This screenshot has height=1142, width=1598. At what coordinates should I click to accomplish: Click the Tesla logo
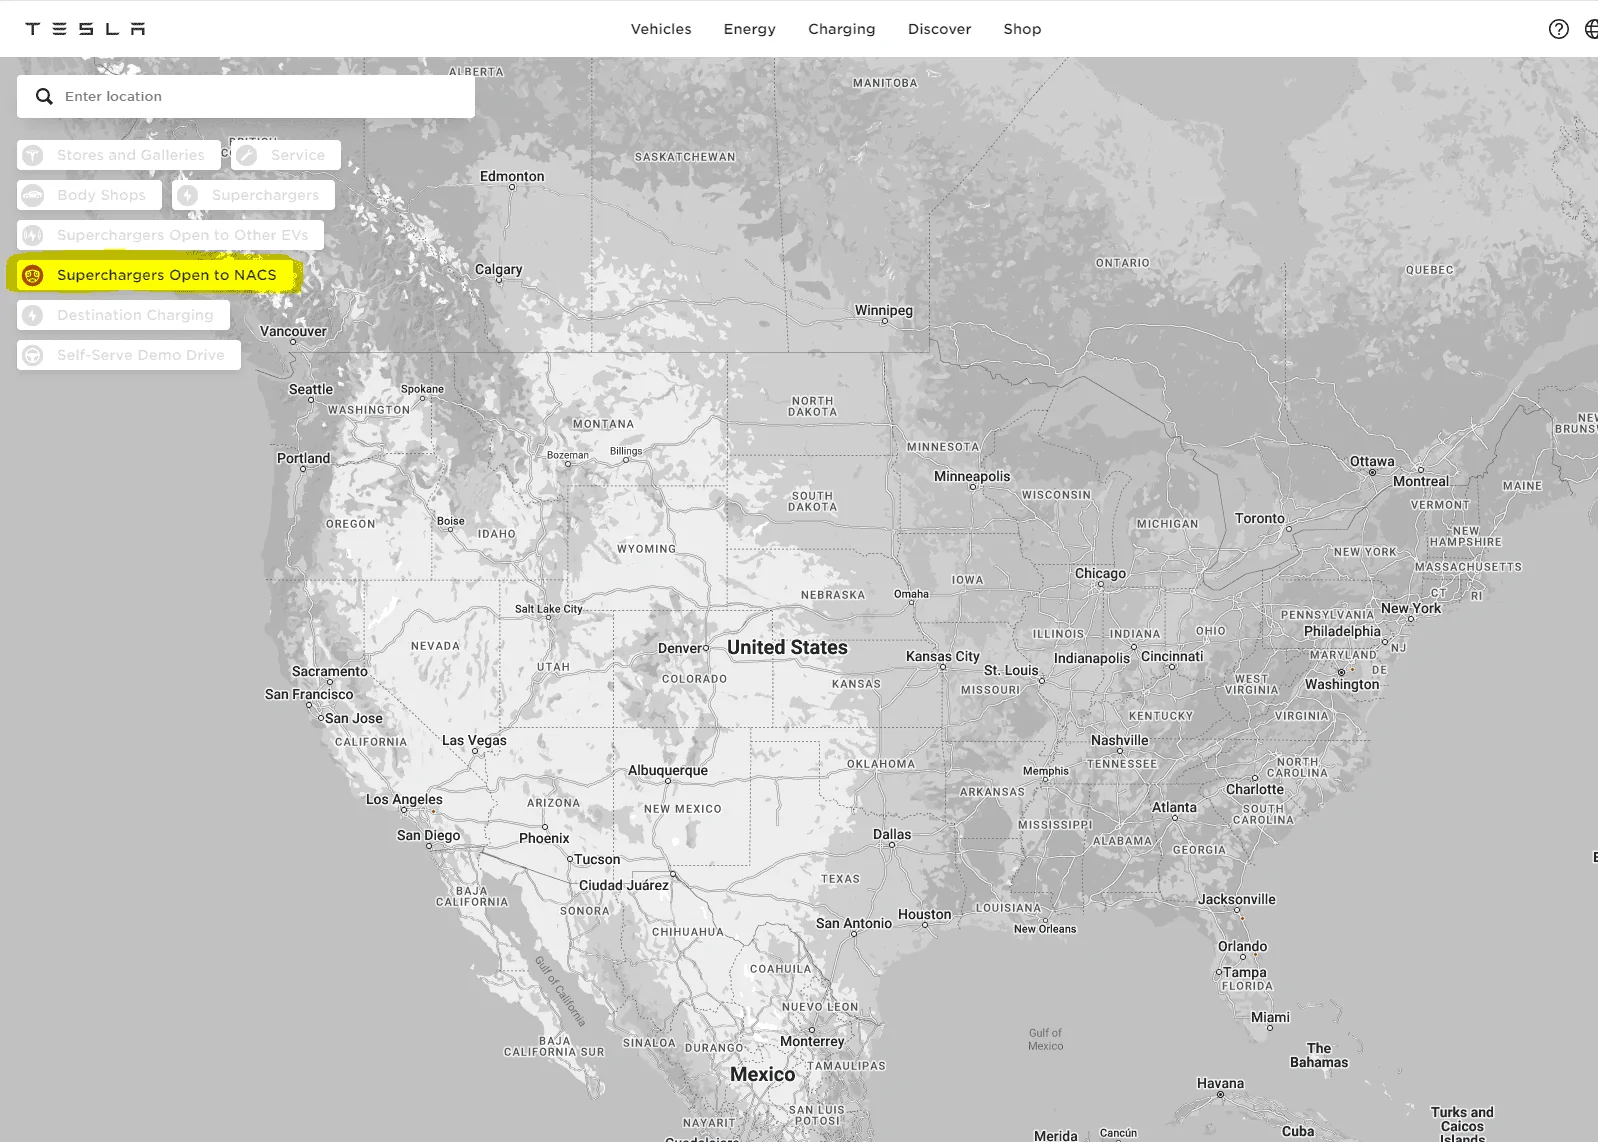click(x=85, y=29)
